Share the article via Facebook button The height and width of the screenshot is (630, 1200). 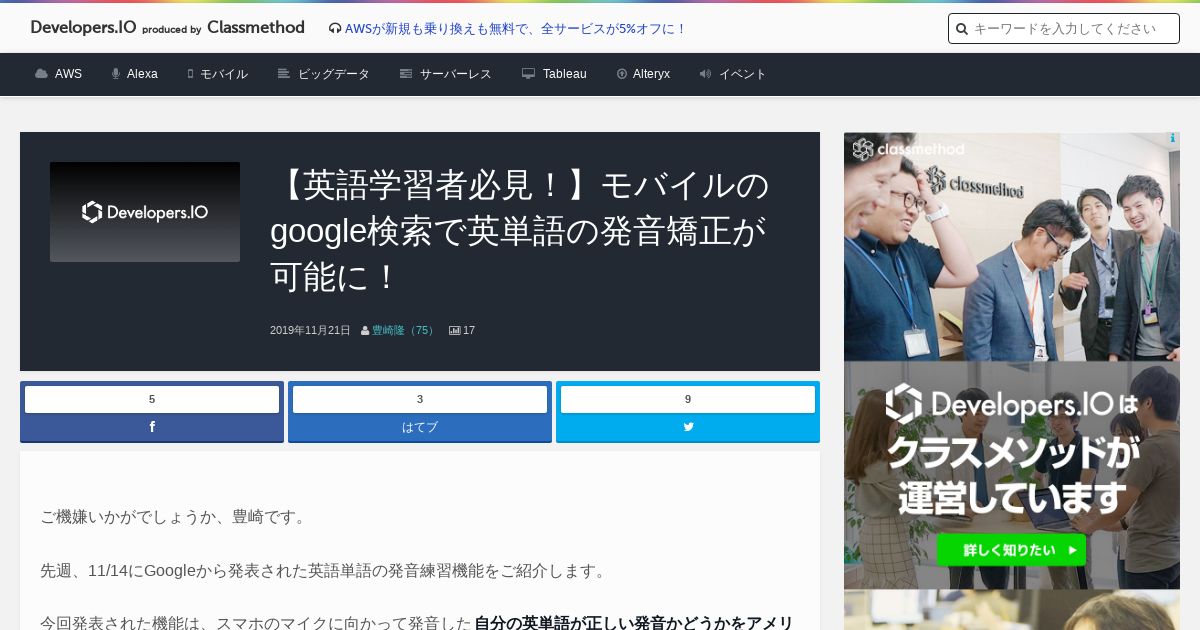point(152,427)
